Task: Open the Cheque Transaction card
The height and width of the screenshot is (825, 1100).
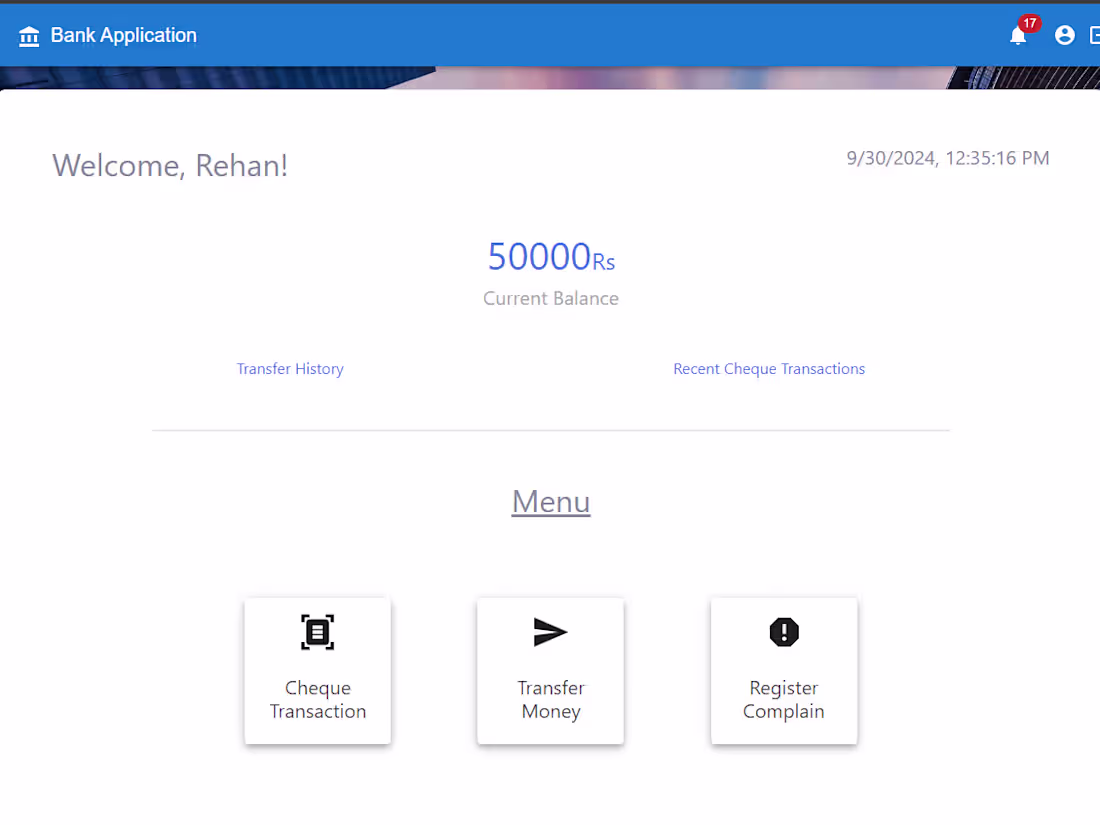Action: coord(317,670)
